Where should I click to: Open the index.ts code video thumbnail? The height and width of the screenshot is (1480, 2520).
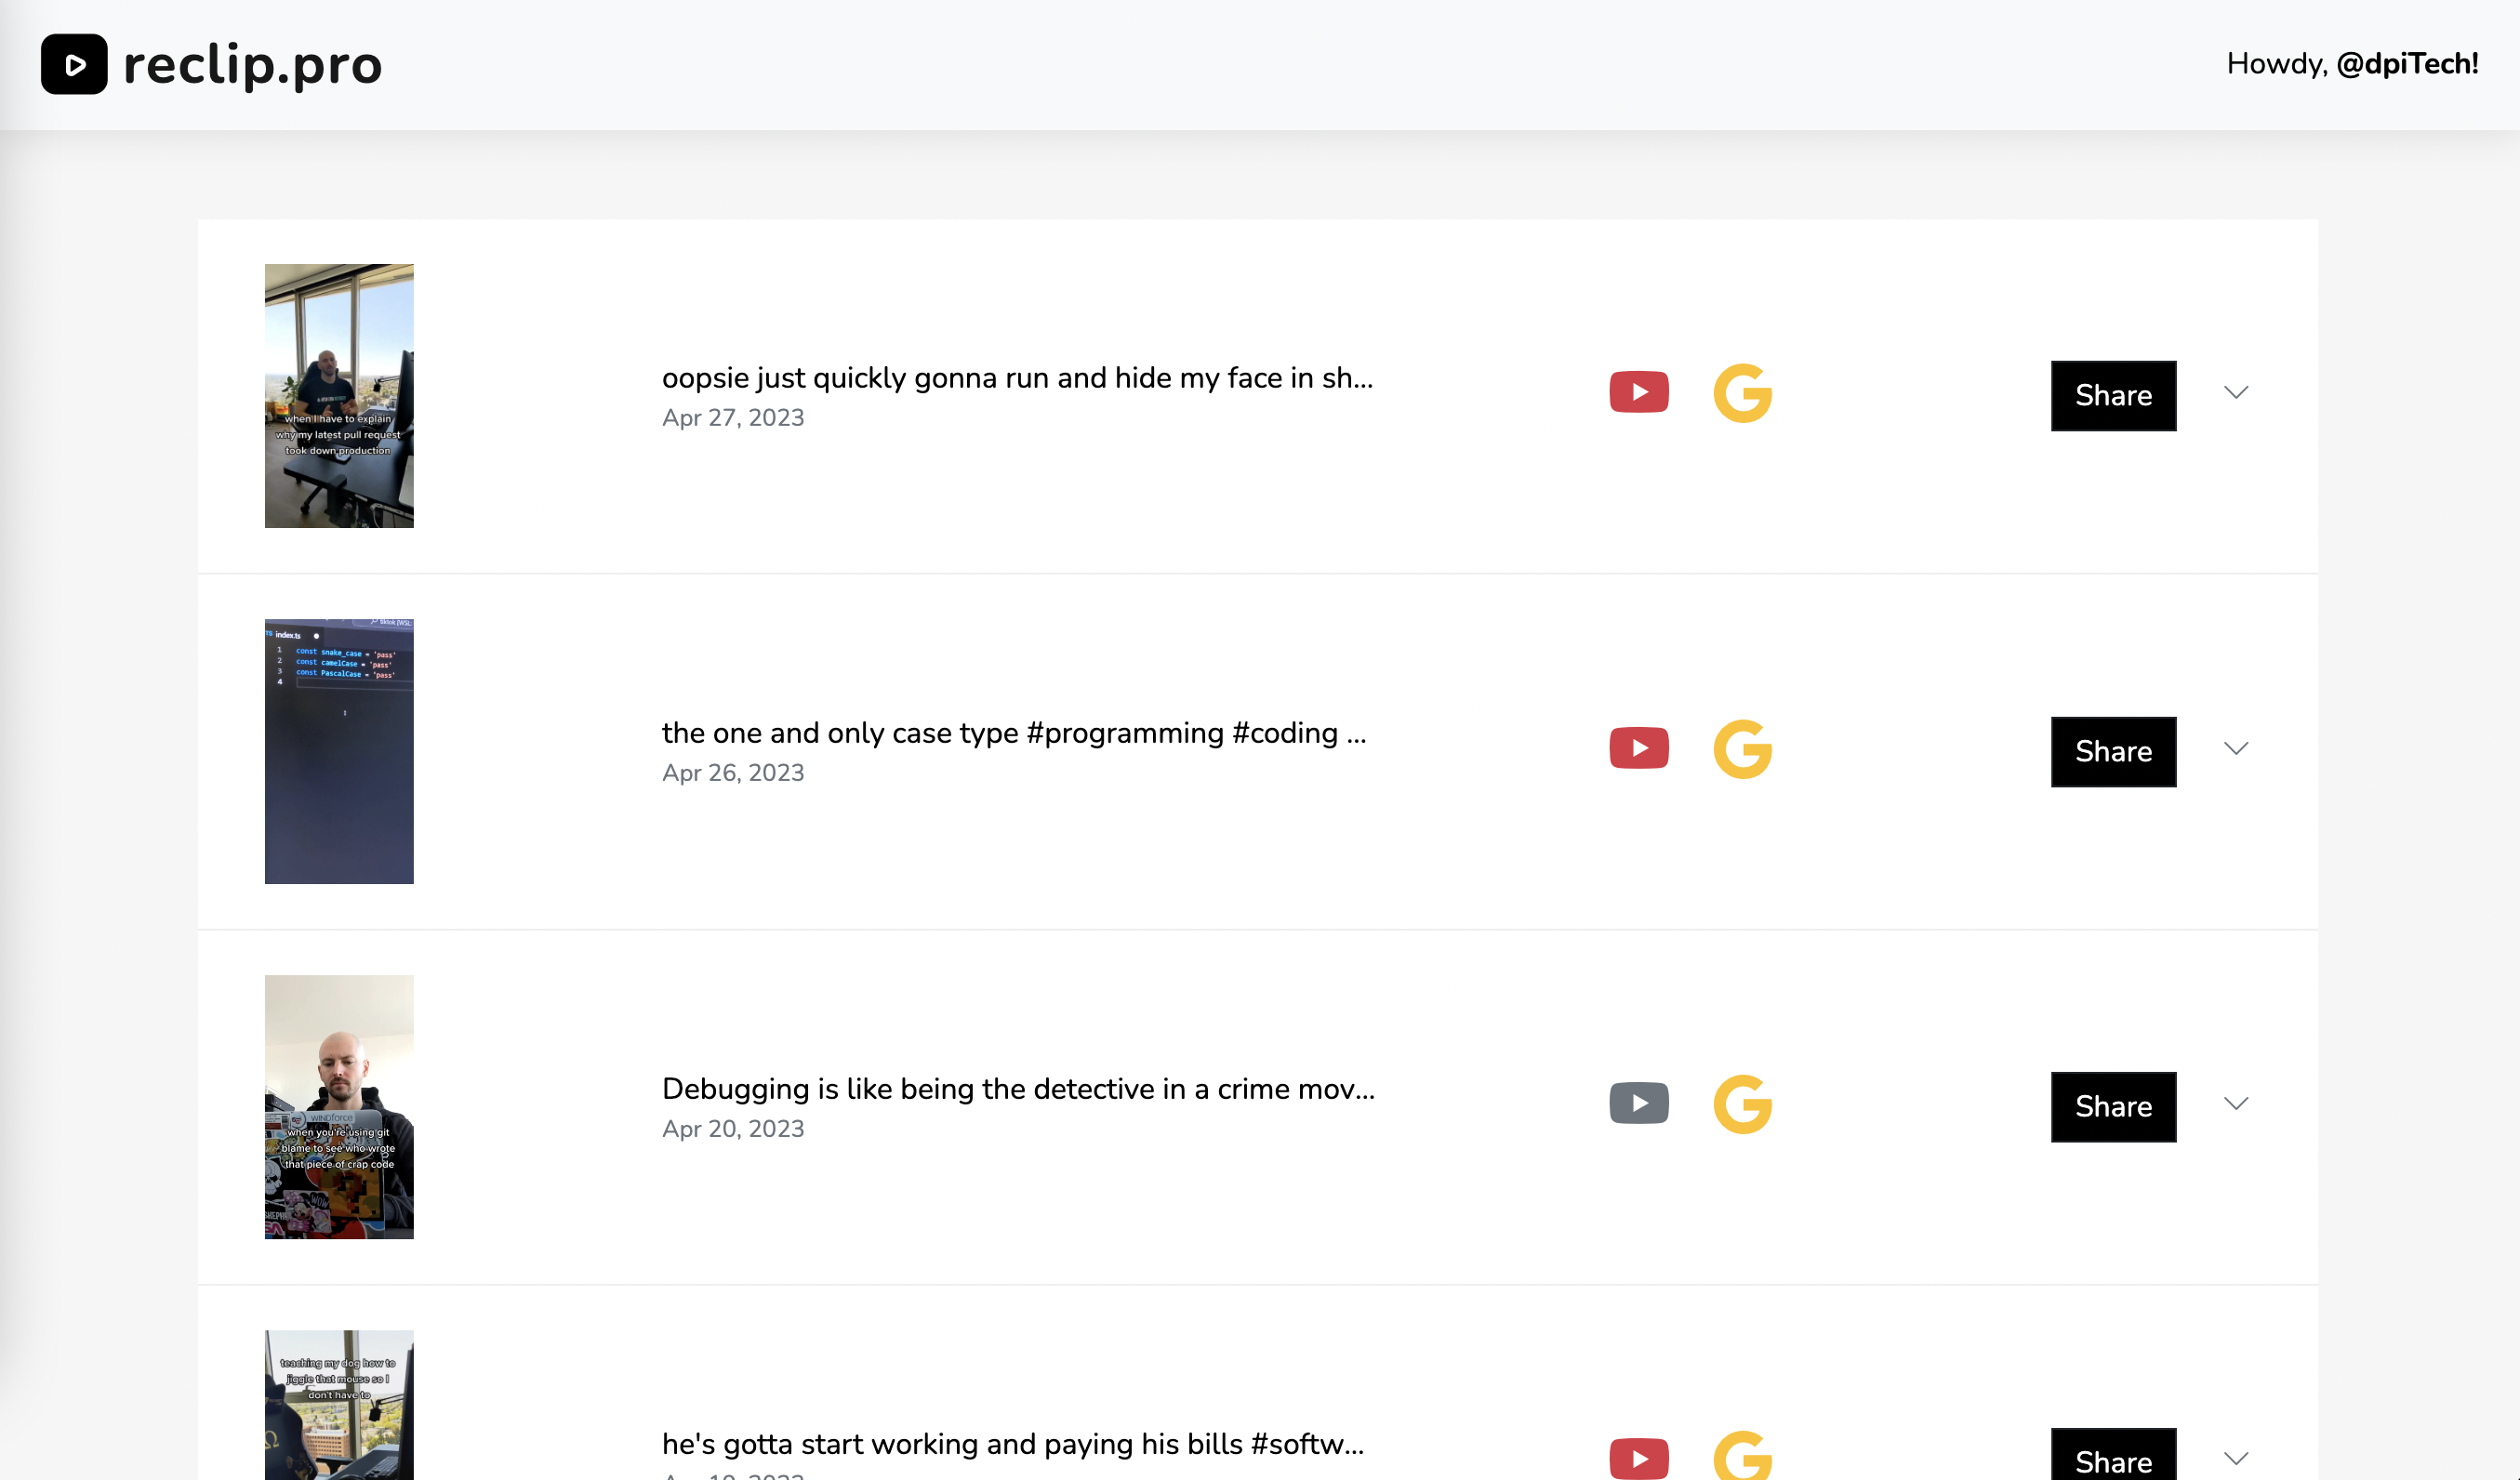(339, 751)
